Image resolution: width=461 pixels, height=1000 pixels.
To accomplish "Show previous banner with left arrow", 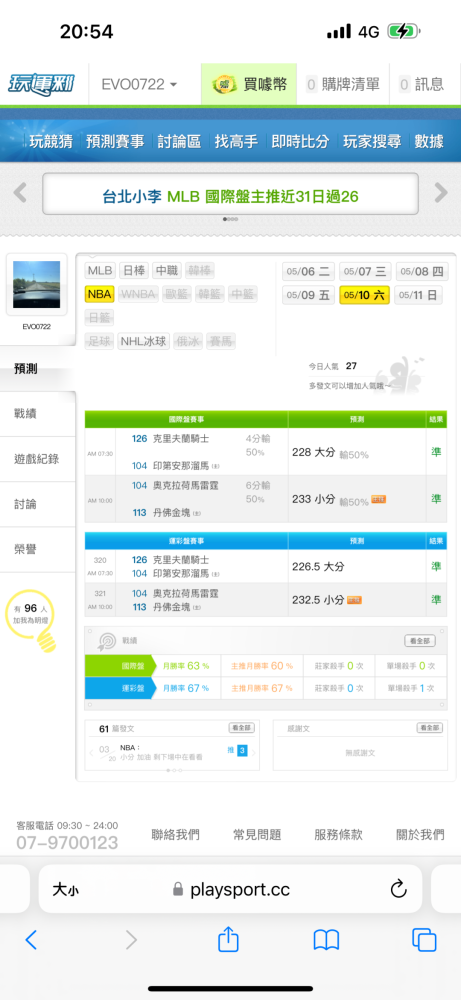I will click(20, 193).
